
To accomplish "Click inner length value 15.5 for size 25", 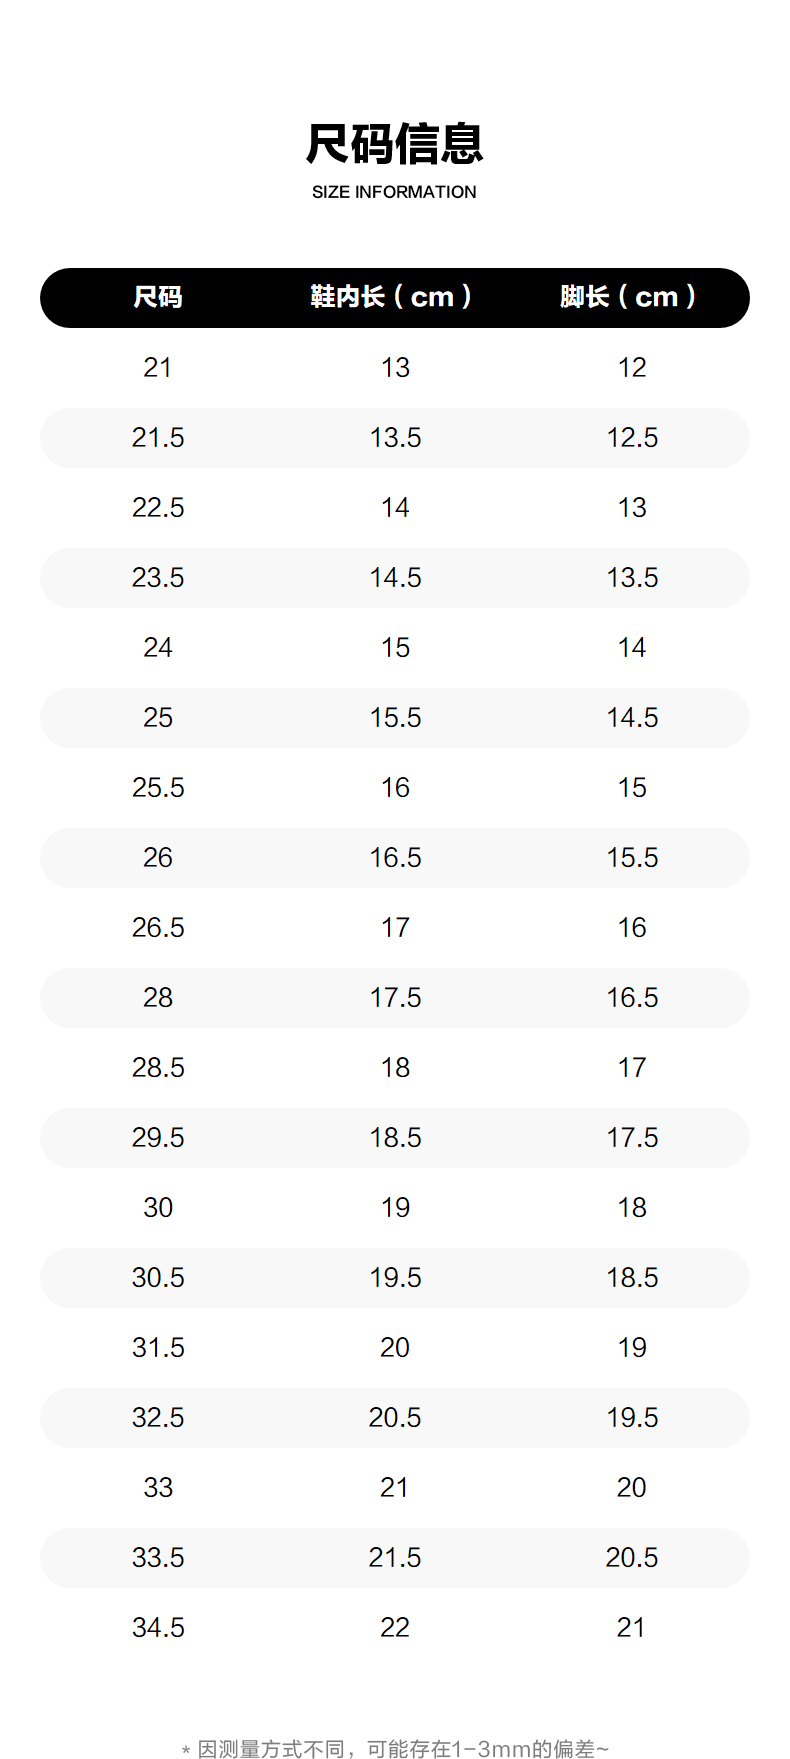I will 395,718.
